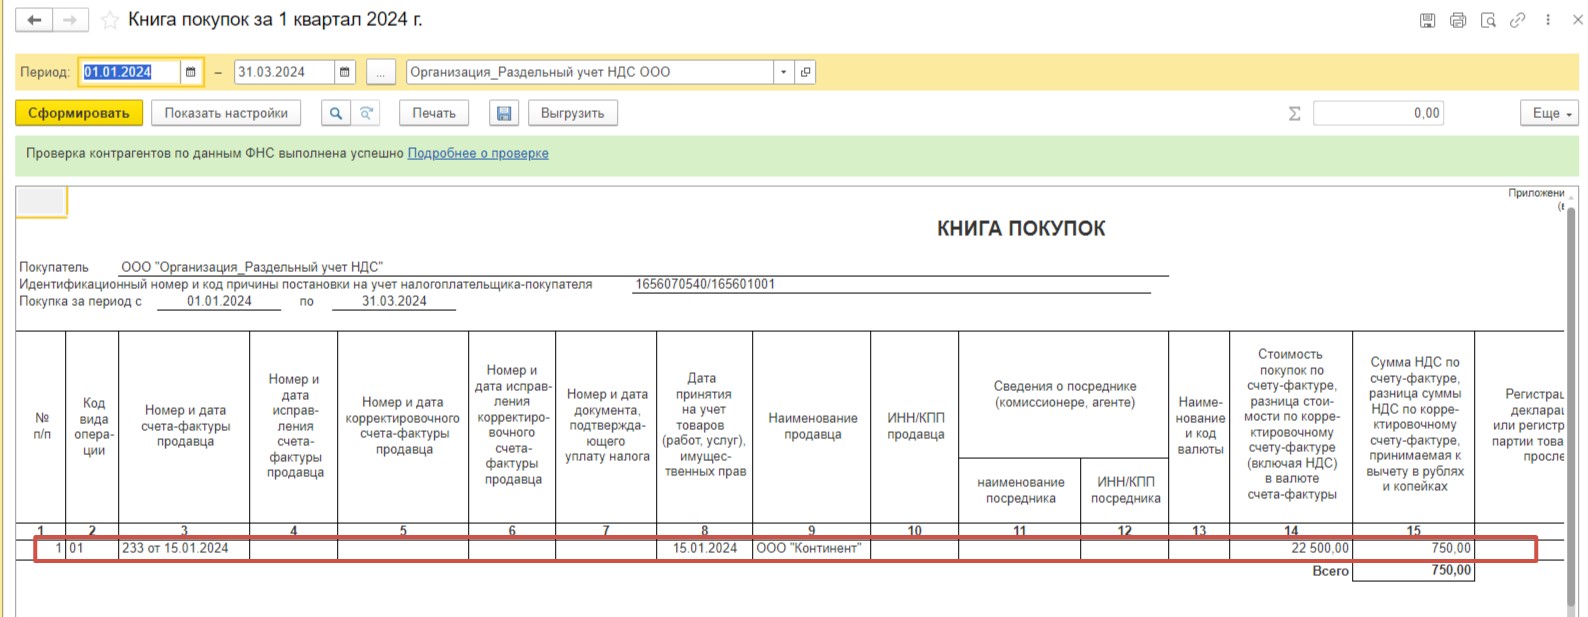Viewport: 1588px width, 617px height.
Task: Click header Наименование и код валюты
Action: point(1199,426)
